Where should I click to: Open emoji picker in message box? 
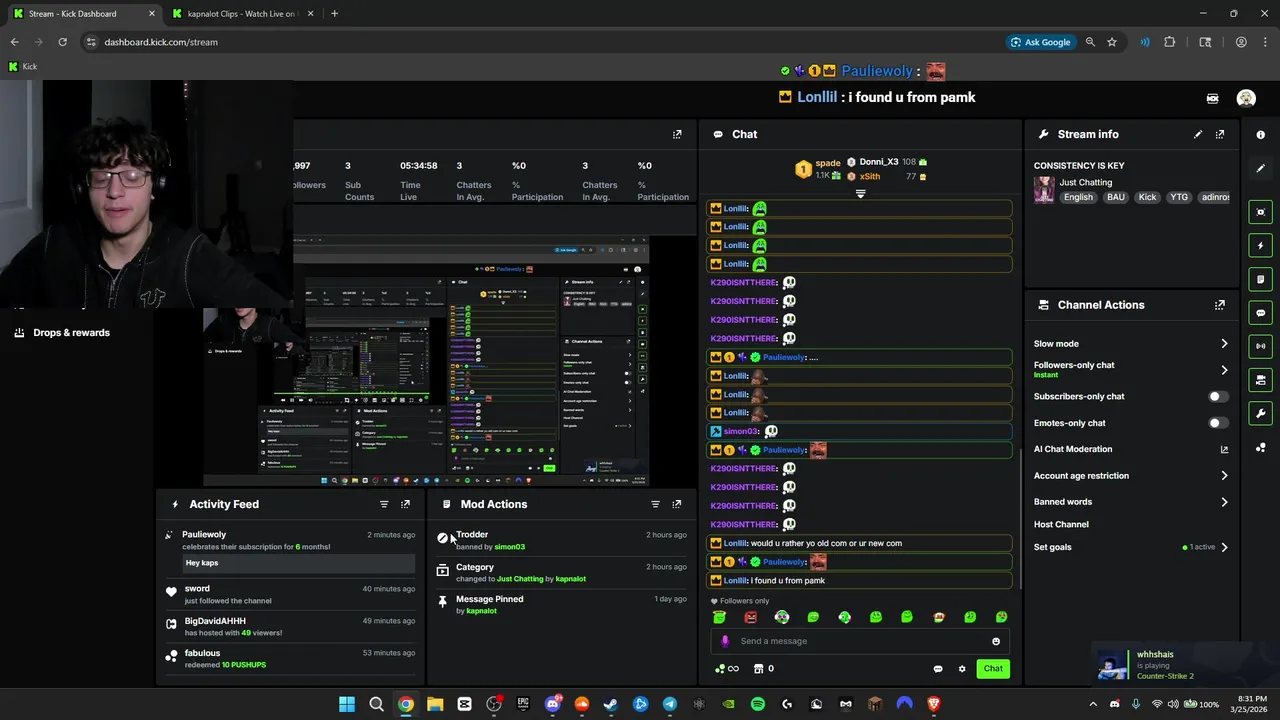pos(996,641)
